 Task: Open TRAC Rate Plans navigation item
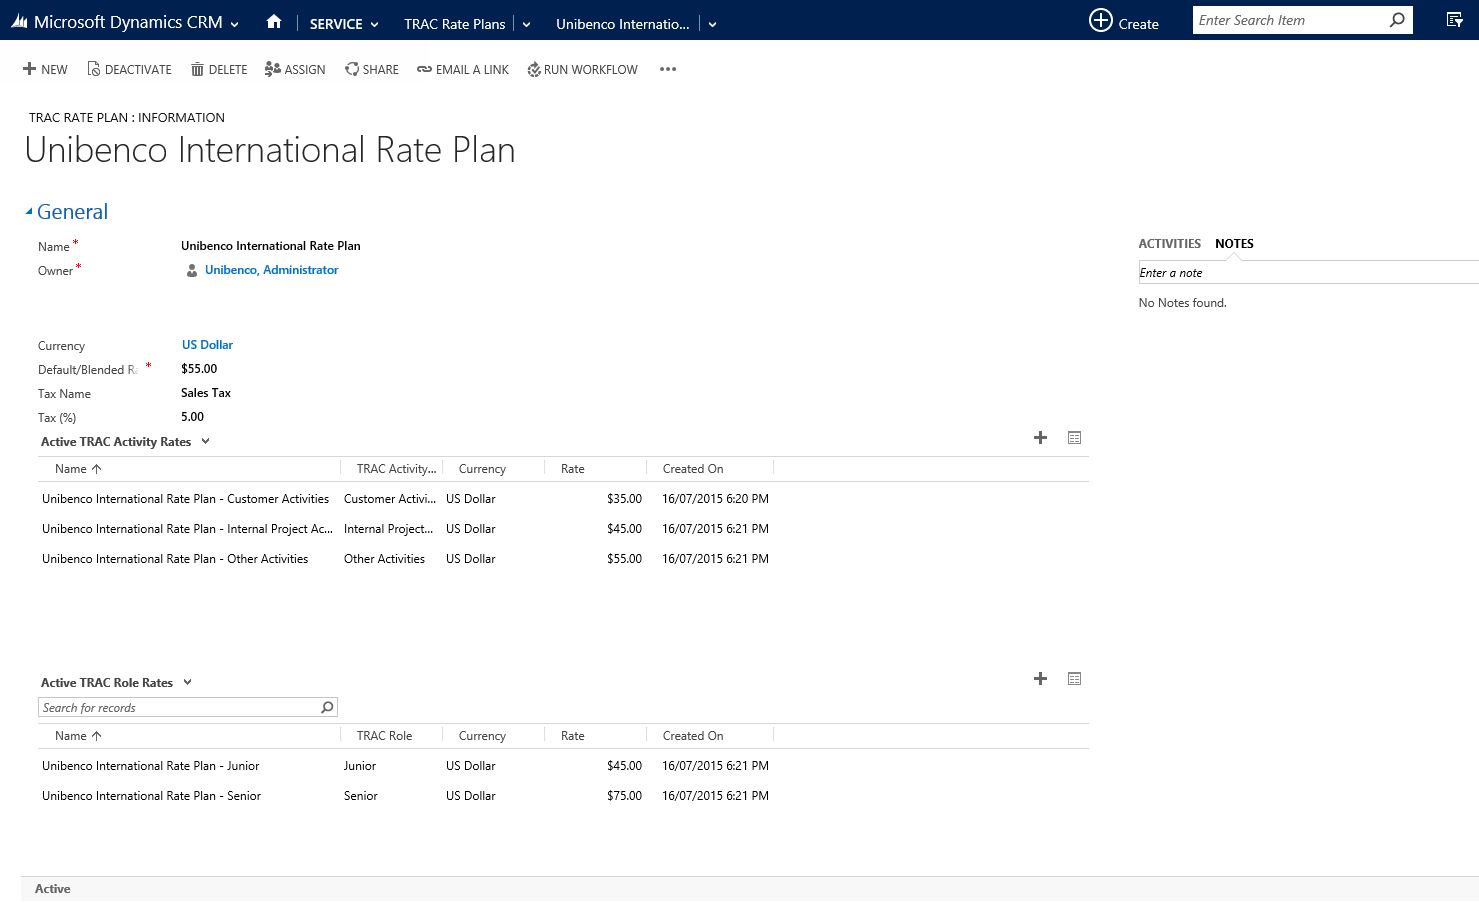454,24
